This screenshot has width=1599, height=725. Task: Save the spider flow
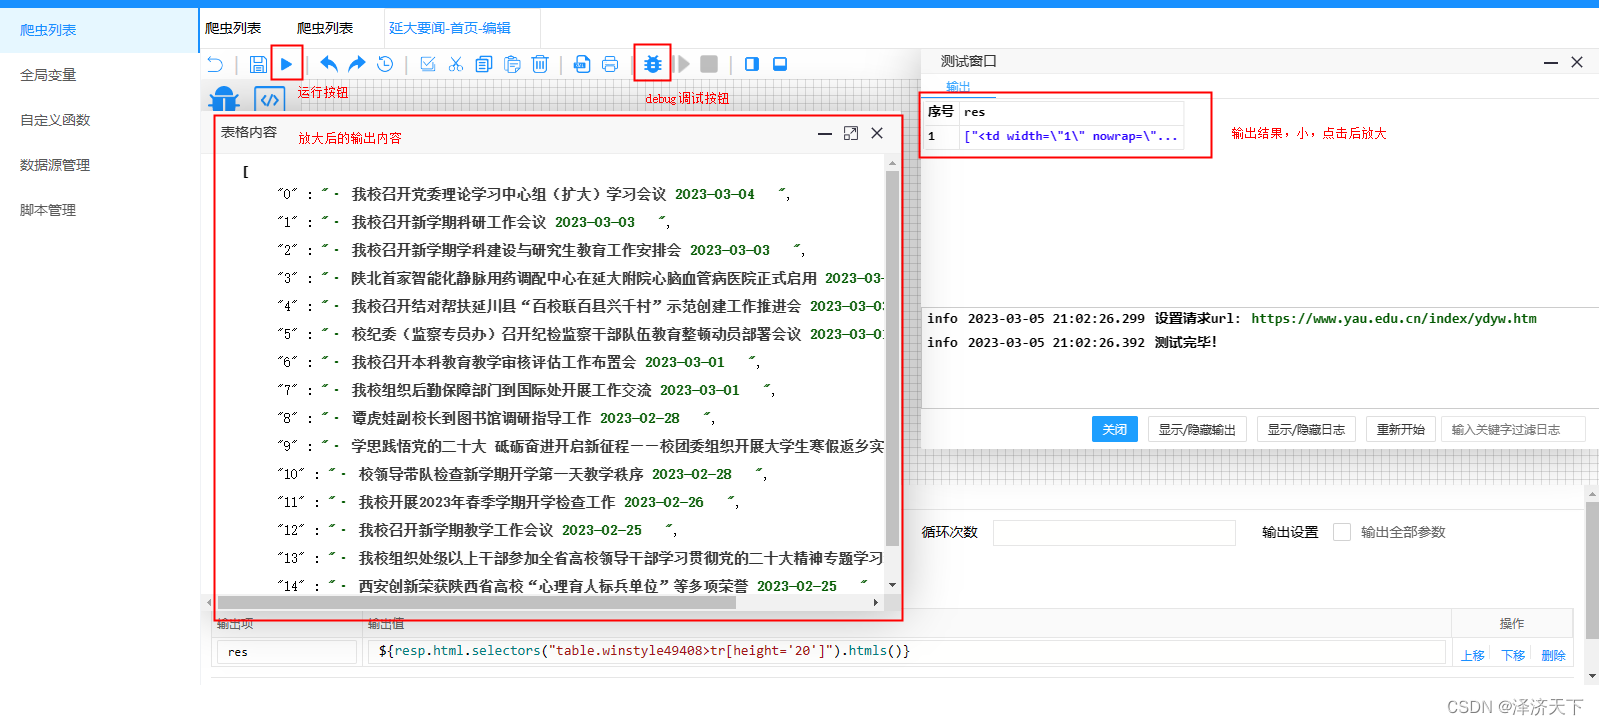pos(258,64)
